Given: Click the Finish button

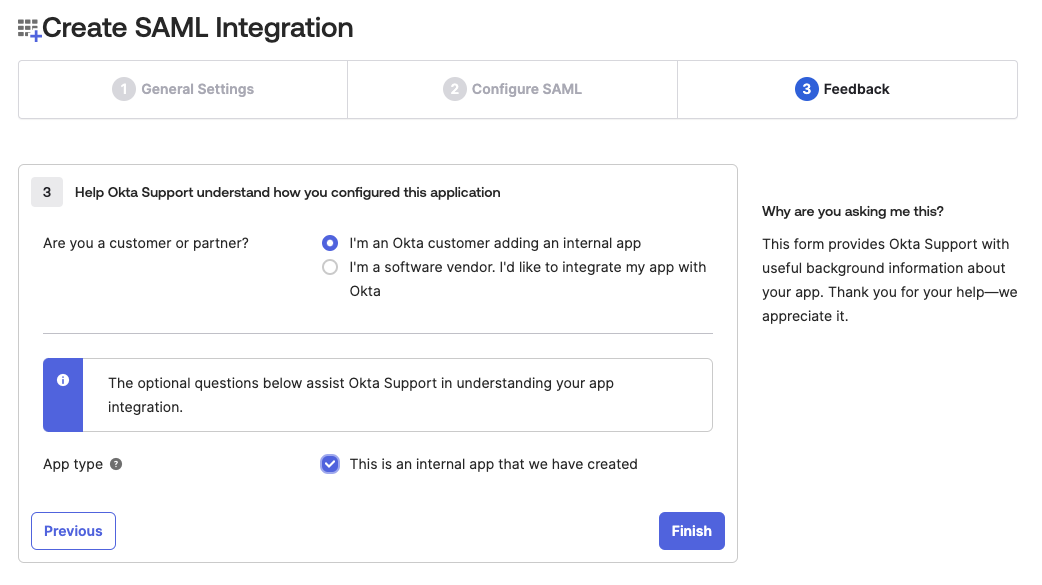Looking at the screenshot, I should point(692,531).
